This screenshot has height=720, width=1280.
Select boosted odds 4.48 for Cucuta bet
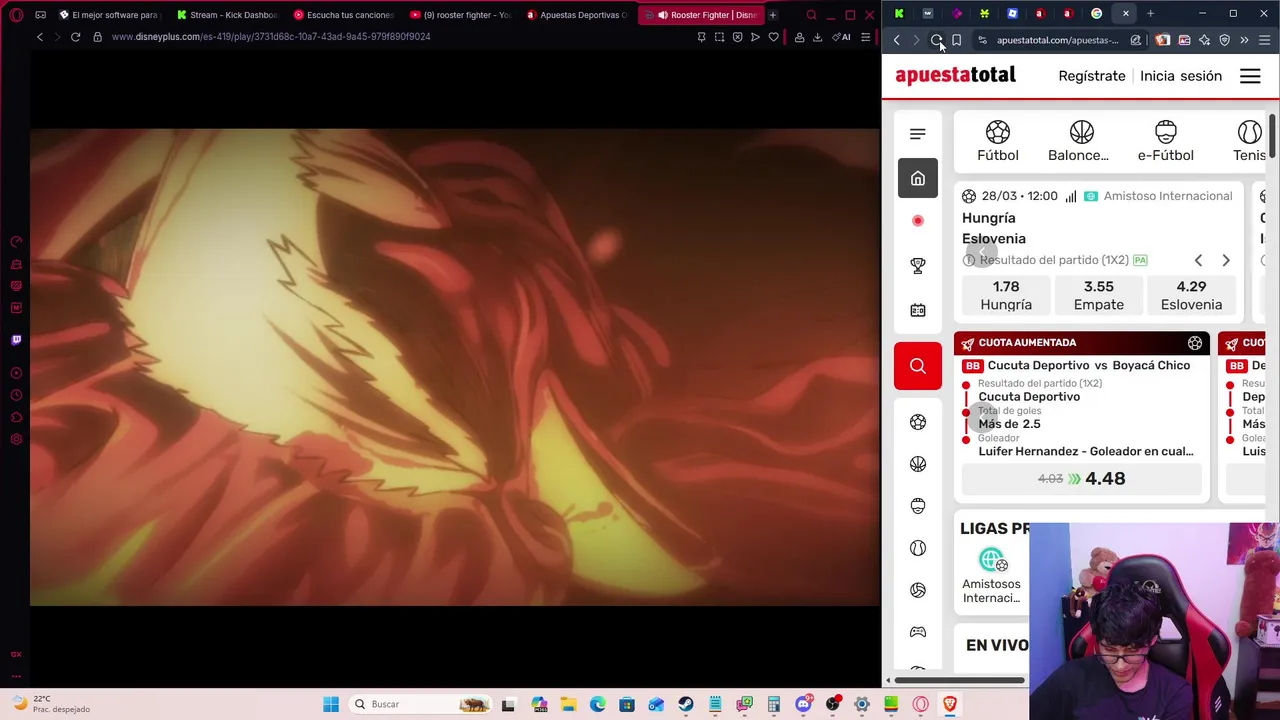(x=1081, y=479)
